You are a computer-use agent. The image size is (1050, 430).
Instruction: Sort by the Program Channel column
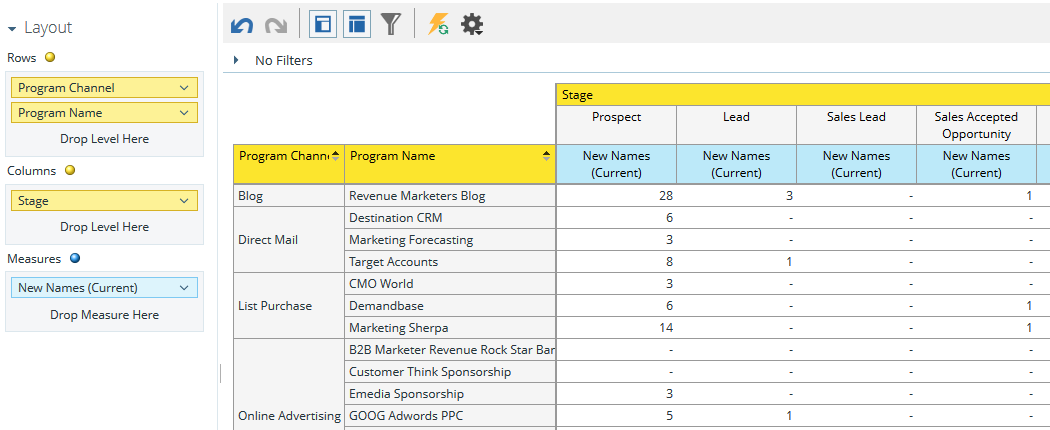[x=335, y=156]
